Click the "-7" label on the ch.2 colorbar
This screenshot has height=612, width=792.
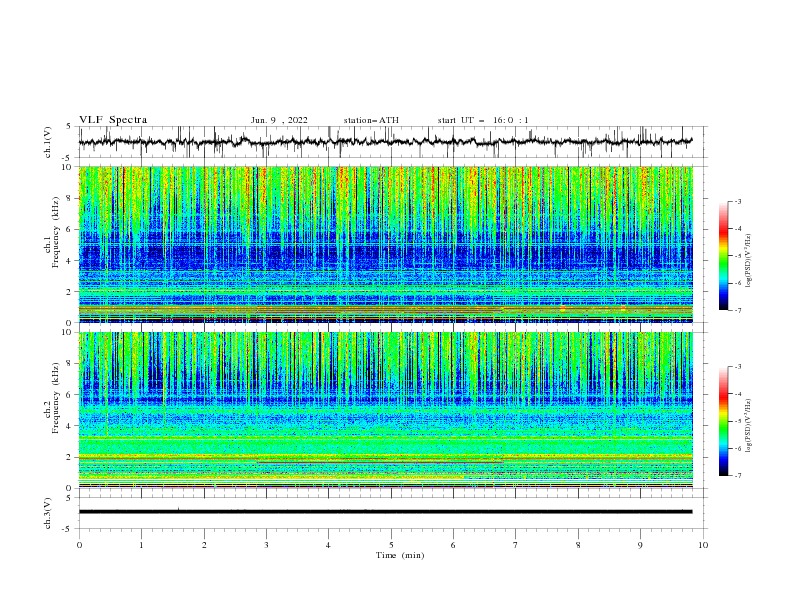click(737, 476)
